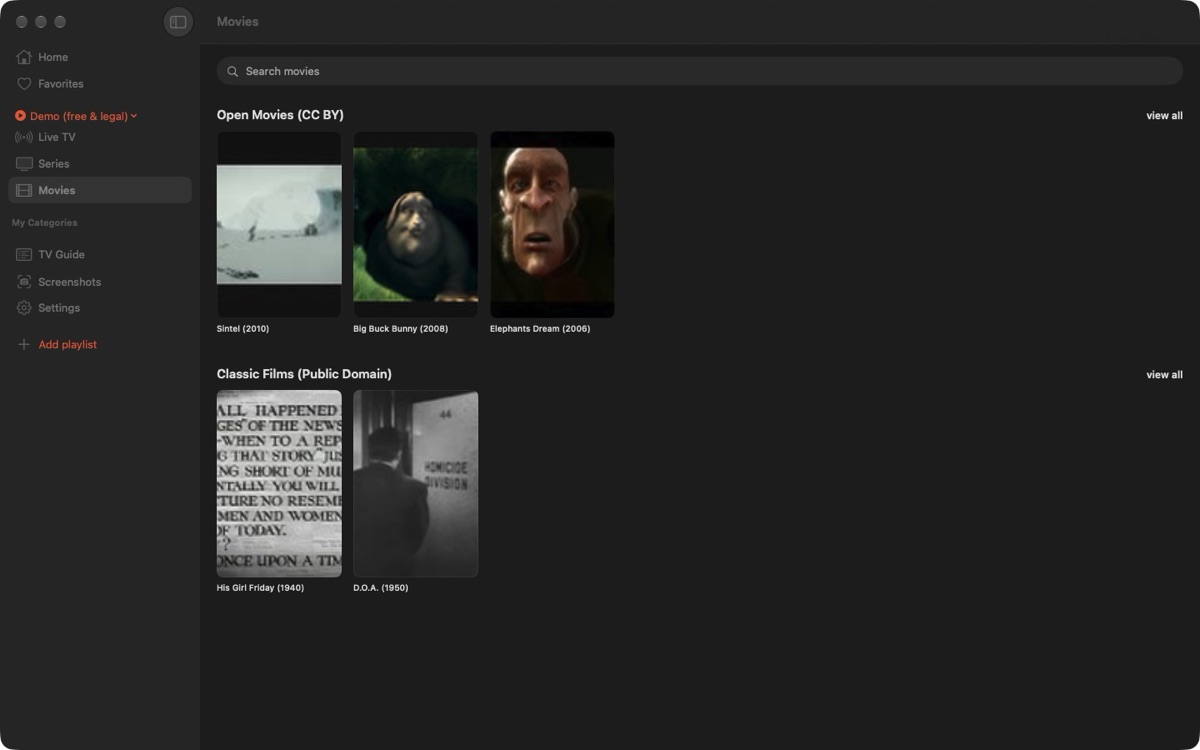This screenshot has height=750, width=1200.
Task: Open the Elephants Dream poster
Action: (x=552, y=225)
